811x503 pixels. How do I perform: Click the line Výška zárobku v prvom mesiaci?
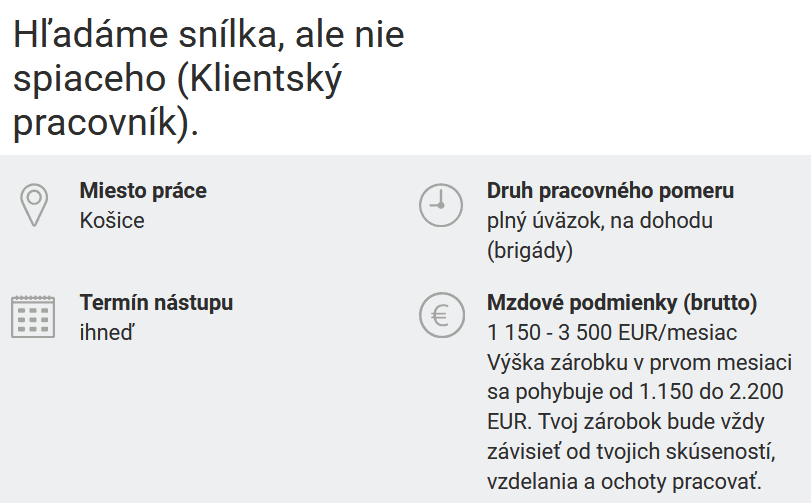pos(639,361)
